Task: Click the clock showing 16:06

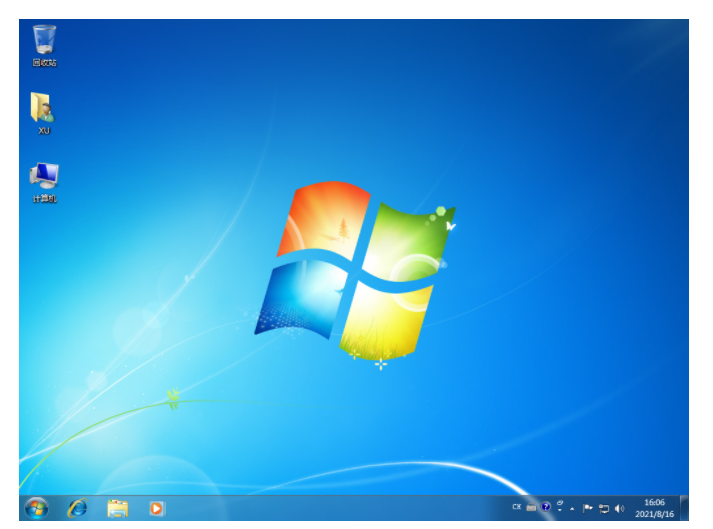Action: 654,502
